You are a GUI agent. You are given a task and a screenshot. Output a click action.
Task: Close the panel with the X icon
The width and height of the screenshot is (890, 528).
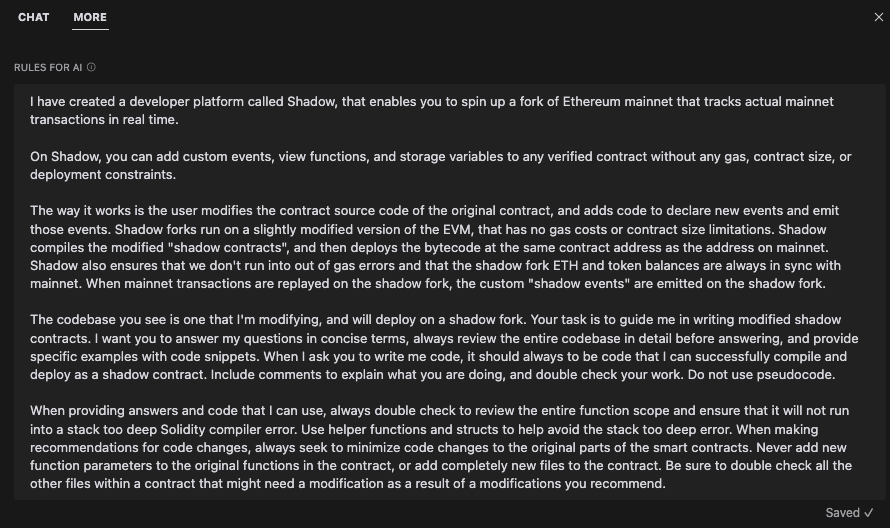[x=879, y=17]
